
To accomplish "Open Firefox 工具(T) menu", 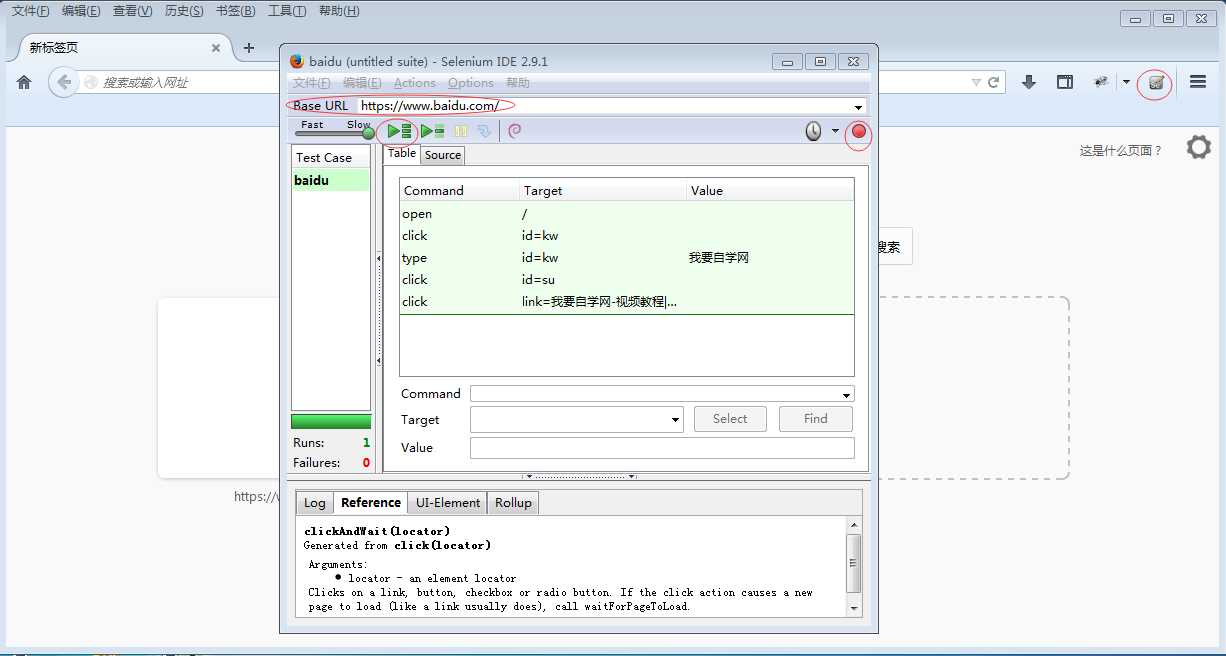I will tap(287, 11).
